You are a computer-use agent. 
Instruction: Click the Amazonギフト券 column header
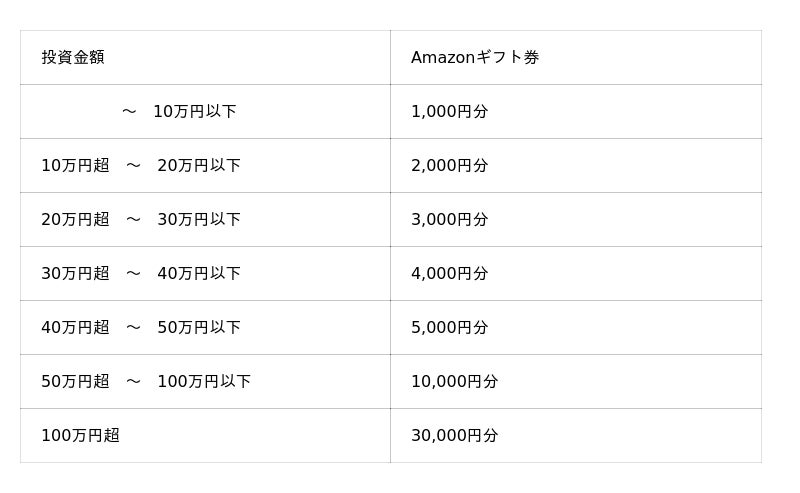pos(474,57)
